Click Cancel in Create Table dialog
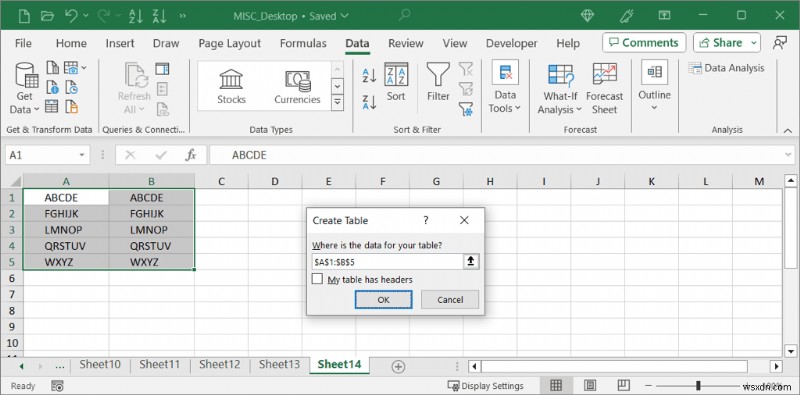 450,300
